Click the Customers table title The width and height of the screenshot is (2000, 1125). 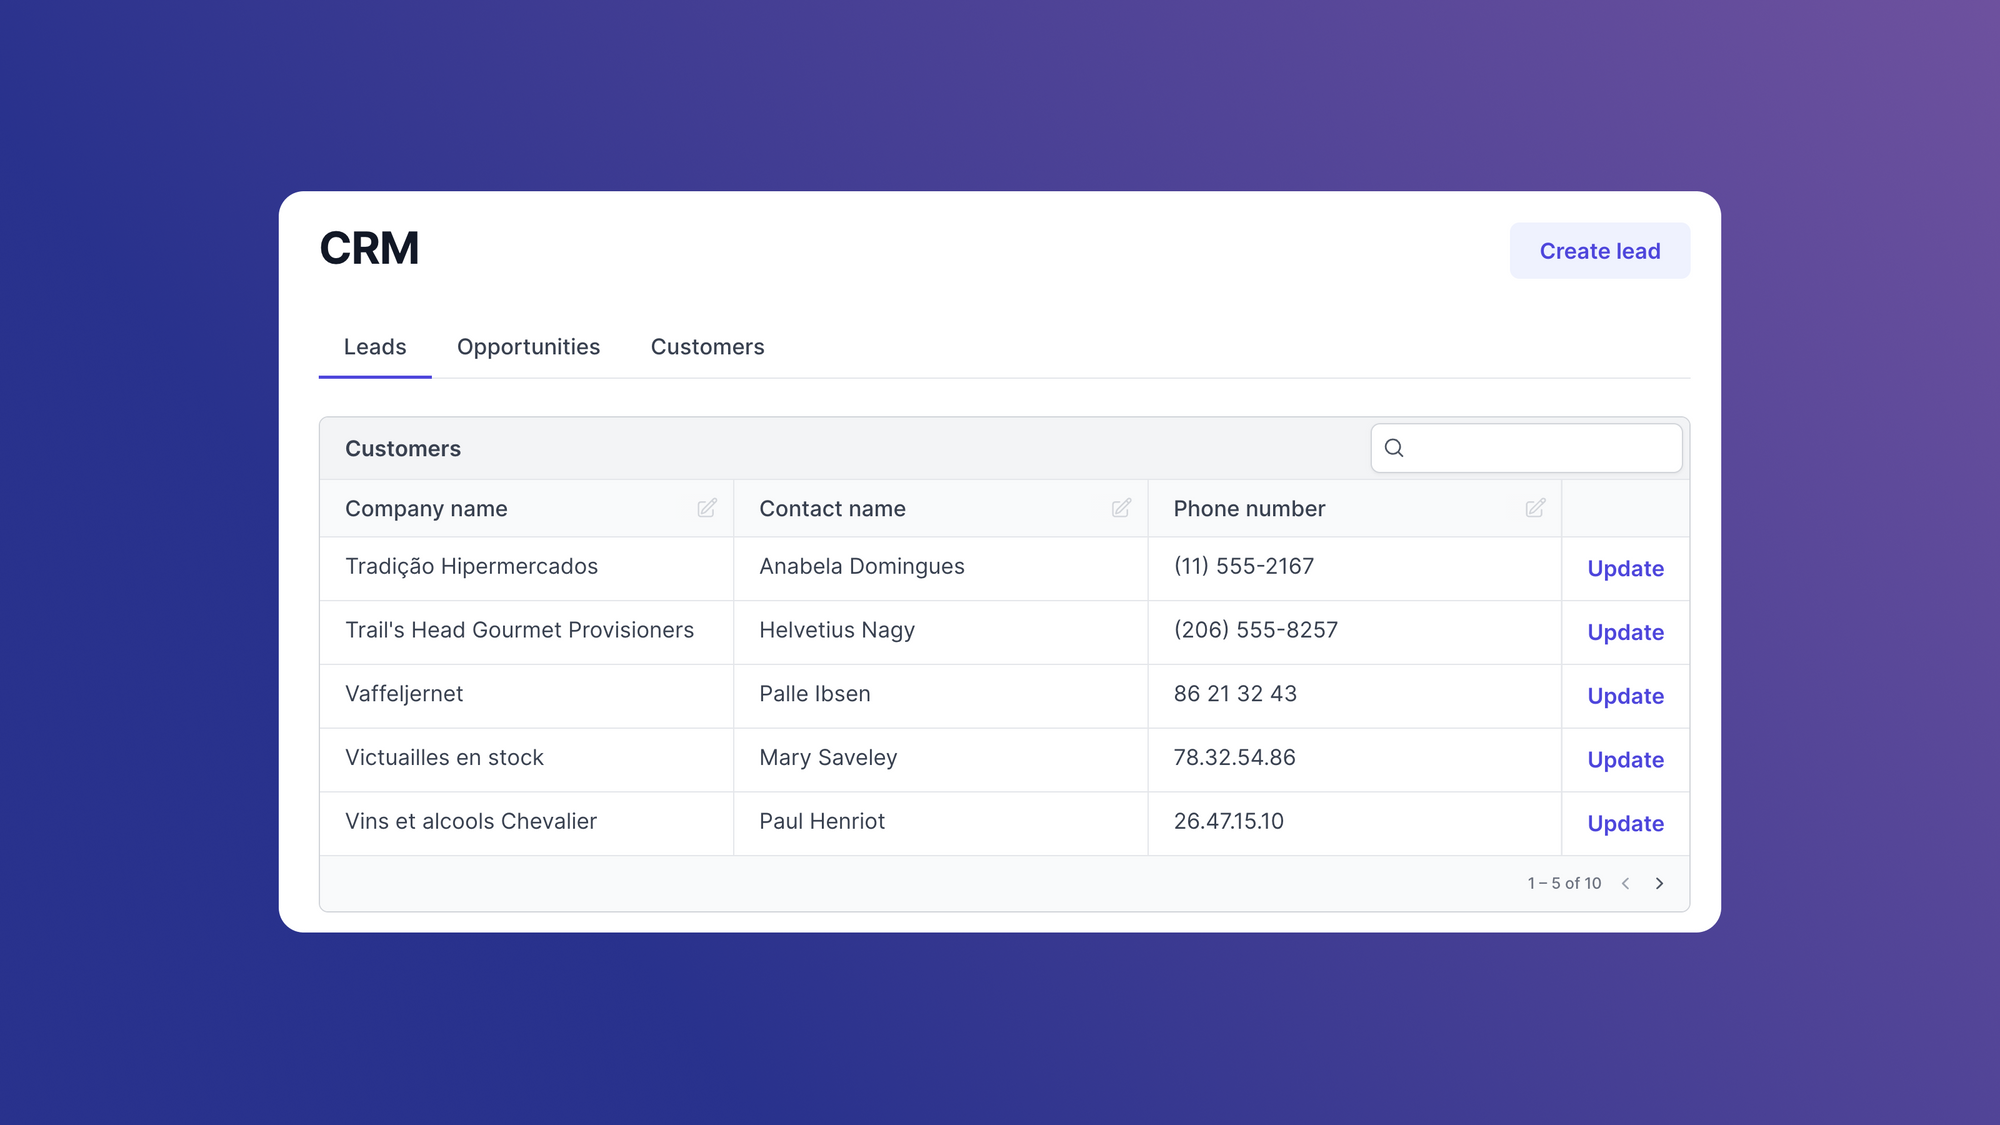tap(403, 449)
